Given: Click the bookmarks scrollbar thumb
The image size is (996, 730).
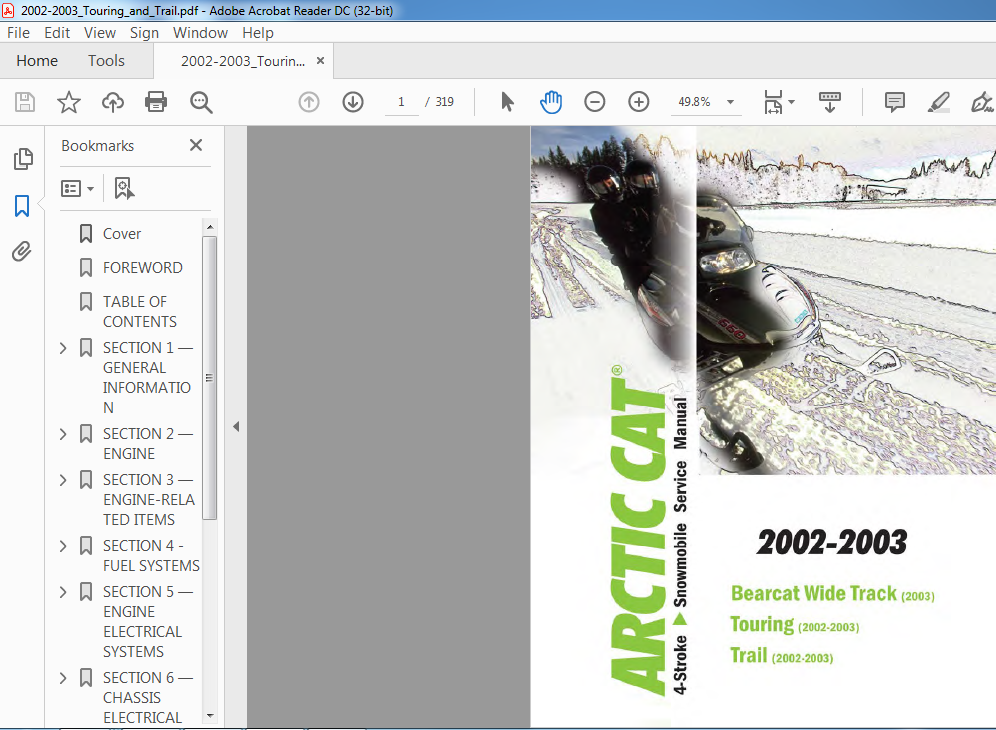Looking at the screenshot, I should (x=210, y=378).
